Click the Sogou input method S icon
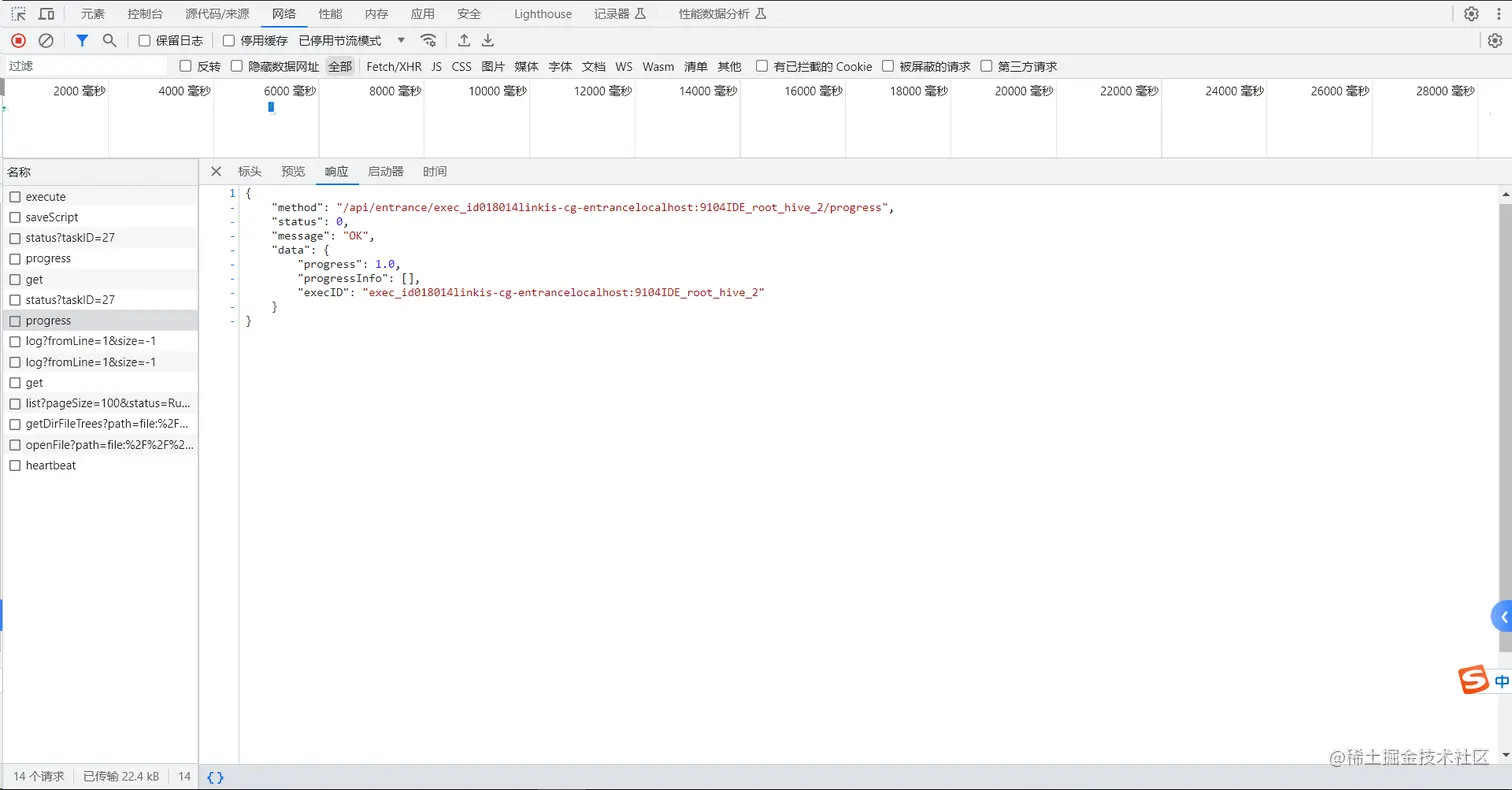The width and height of the screenshot is (1512, 790). click(x=1474, y=680)
